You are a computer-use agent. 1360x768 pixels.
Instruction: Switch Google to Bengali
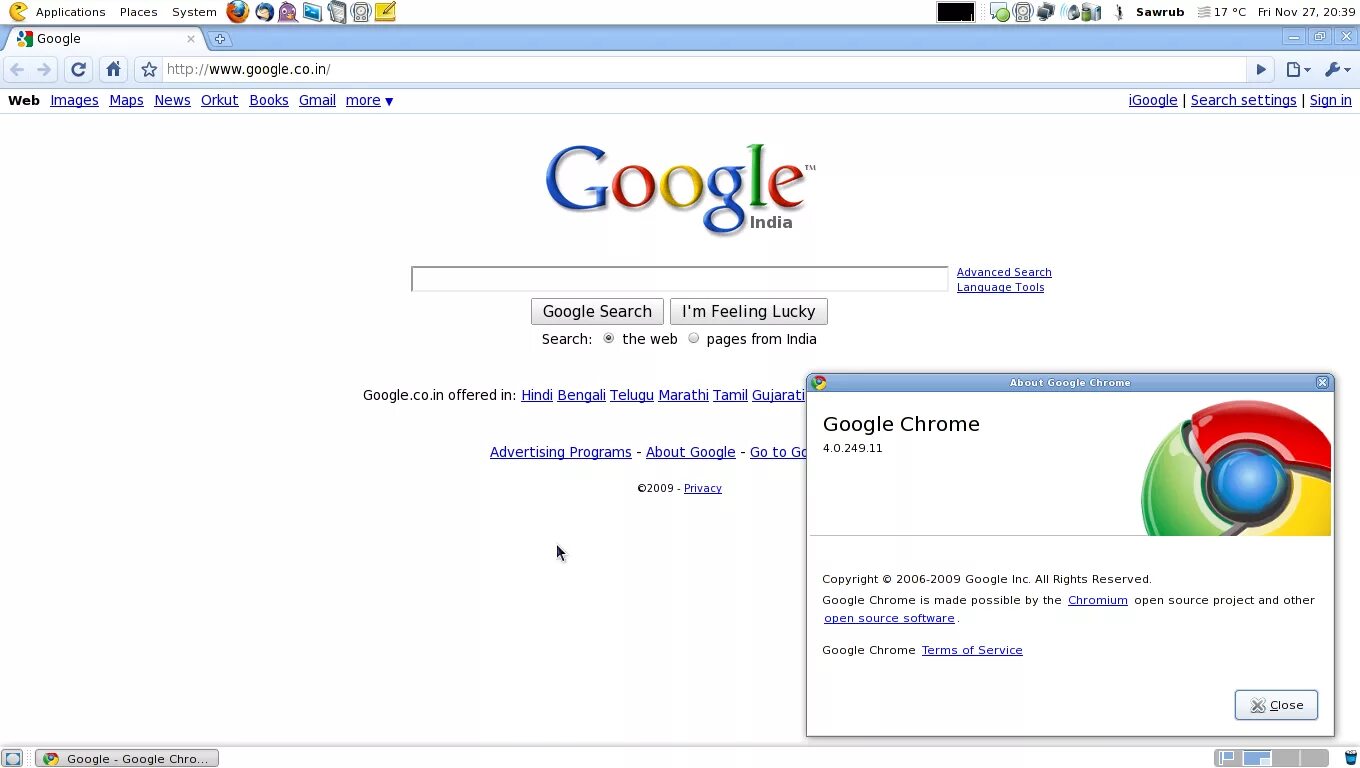[581, 395]
